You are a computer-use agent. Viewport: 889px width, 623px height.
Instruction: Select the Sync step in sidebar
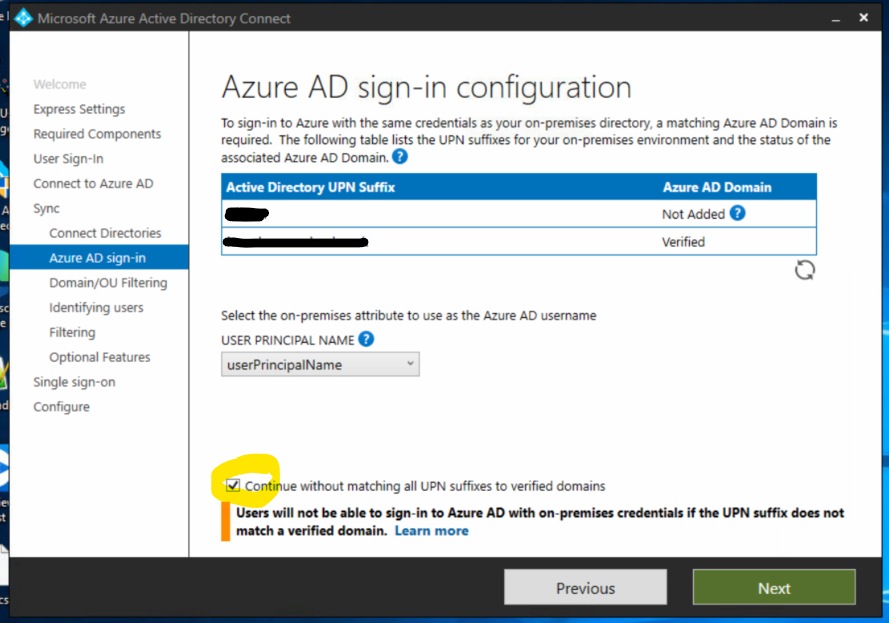46,209
